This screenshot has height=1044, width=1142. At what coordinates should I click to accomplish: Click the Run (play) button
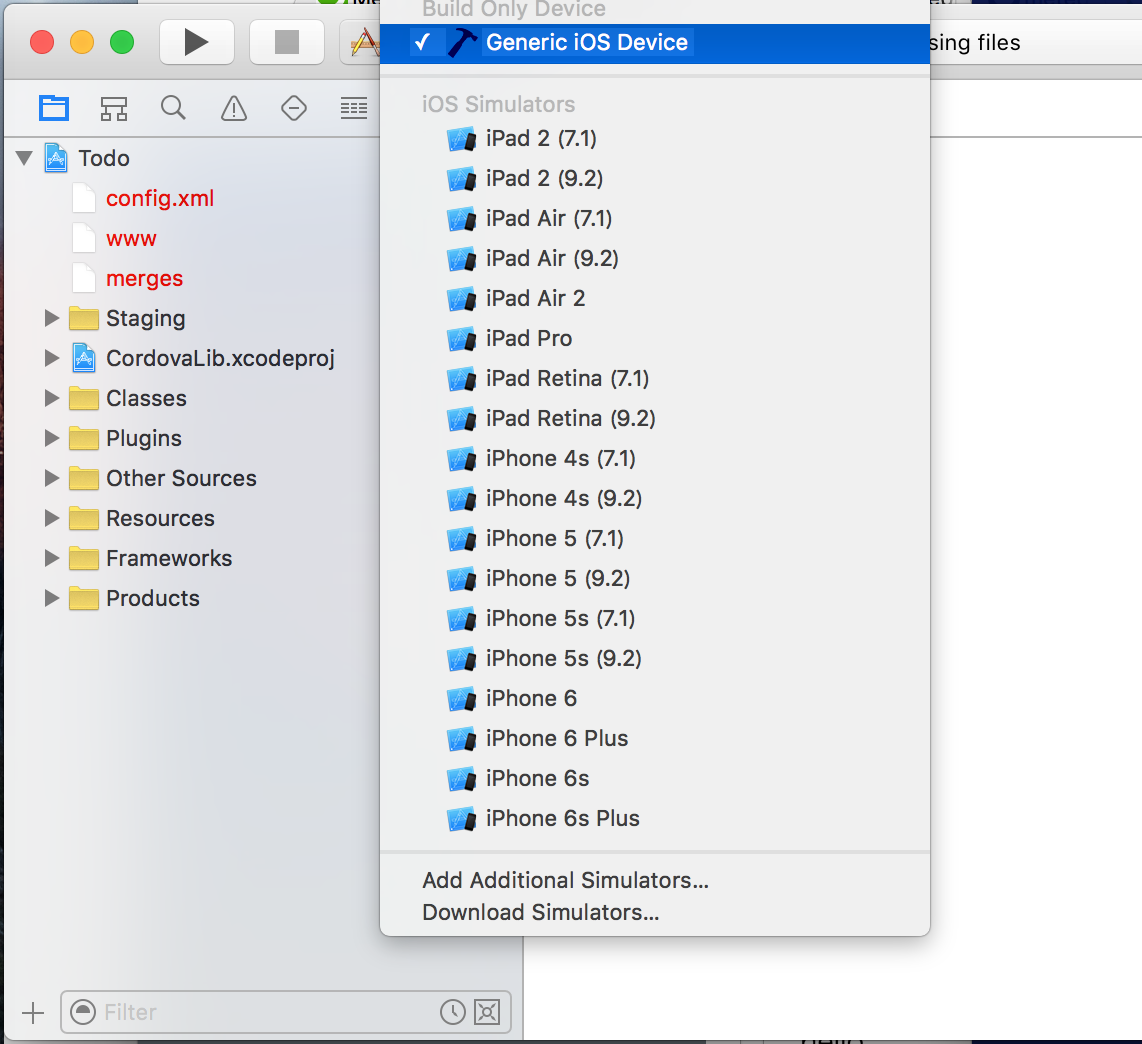197,42
